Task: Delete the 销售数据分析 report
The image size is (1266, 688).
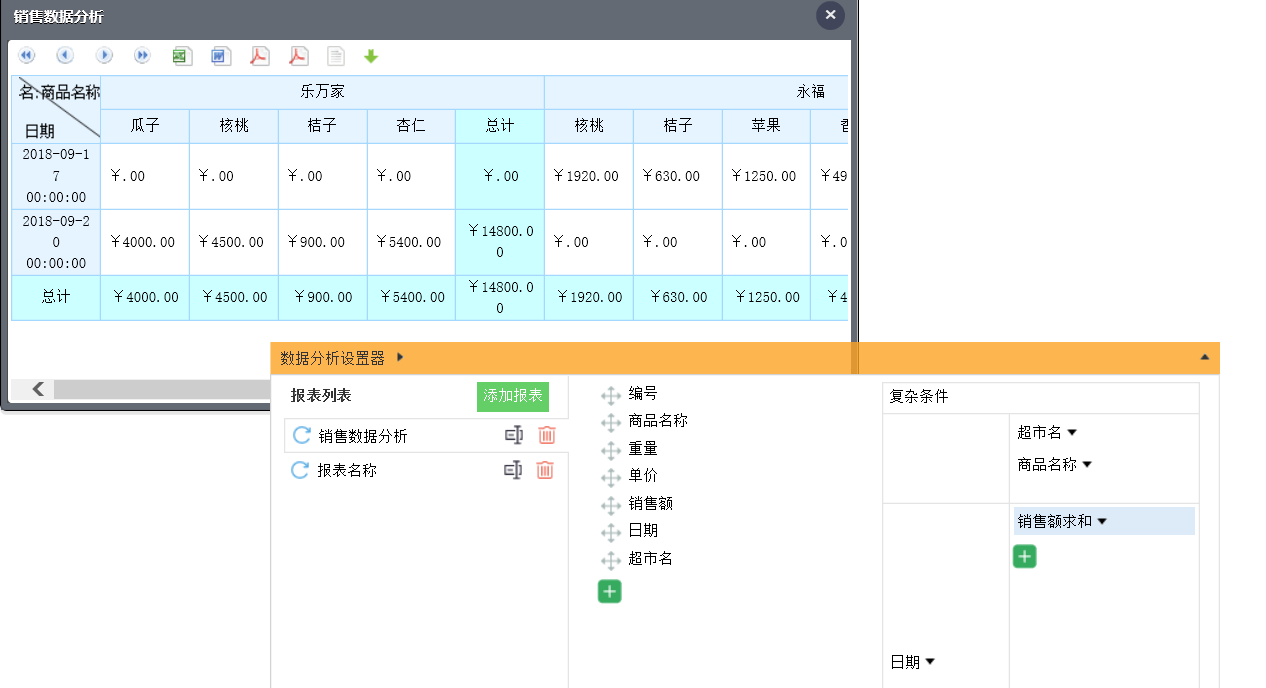Action: pyautogui.click(x=546, y=435)
